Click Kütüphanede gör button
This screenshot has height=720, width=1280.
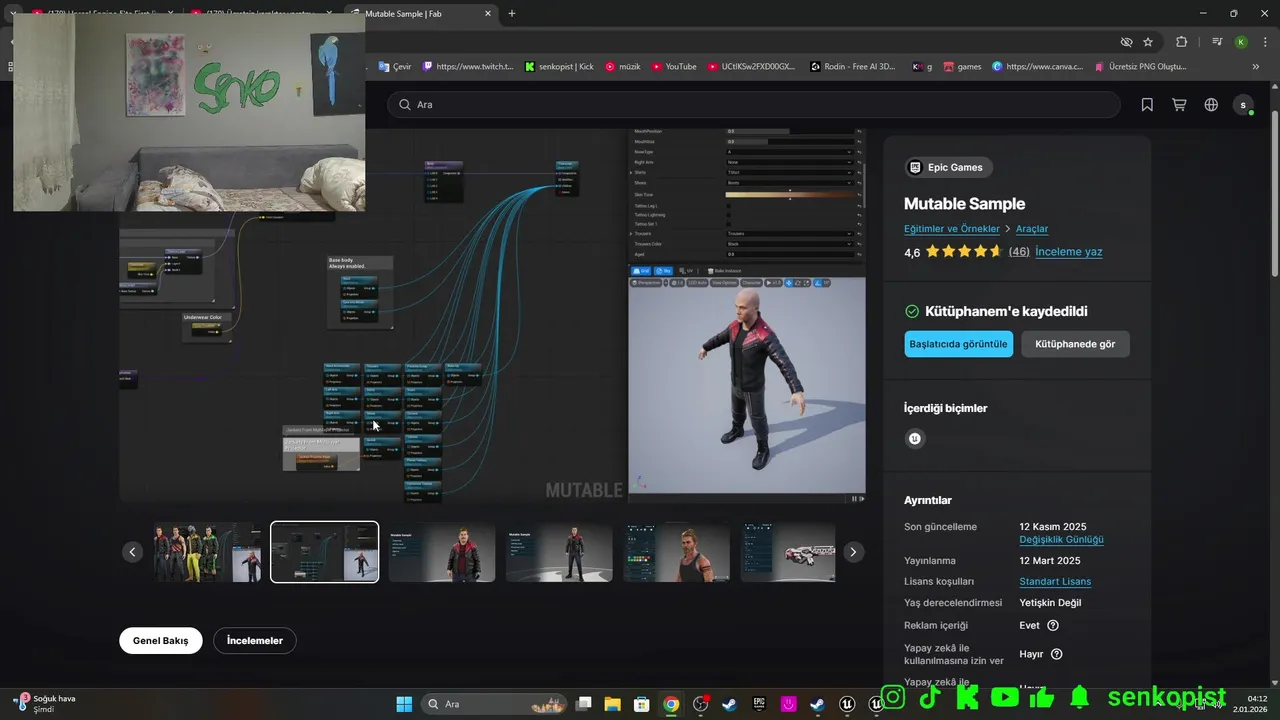[1075, 344]
